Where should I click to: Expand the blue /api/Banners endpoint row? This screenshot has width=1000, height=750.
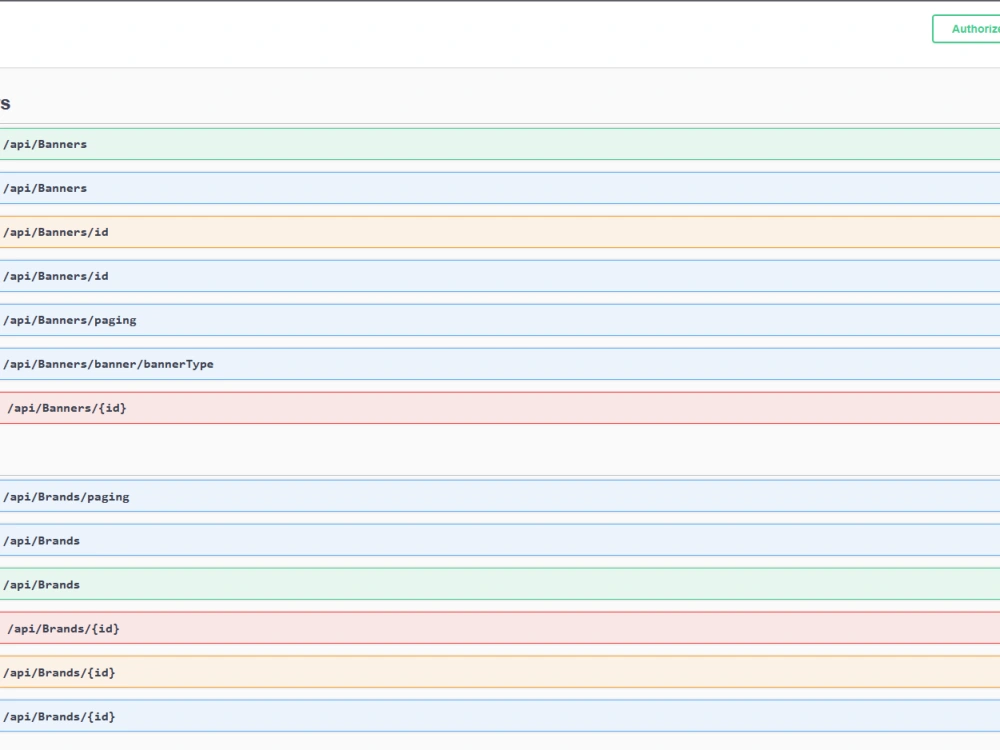point(500,188)
